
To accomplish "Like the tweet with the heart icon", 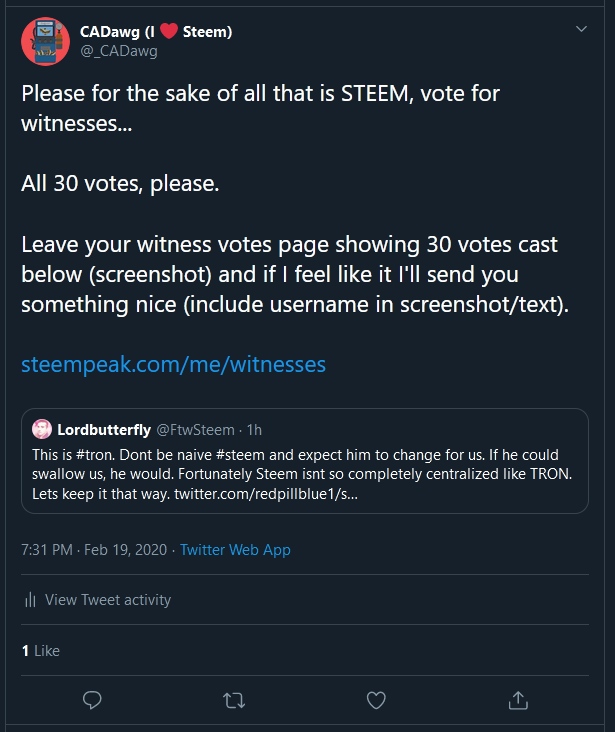I will tap(376, 699).
